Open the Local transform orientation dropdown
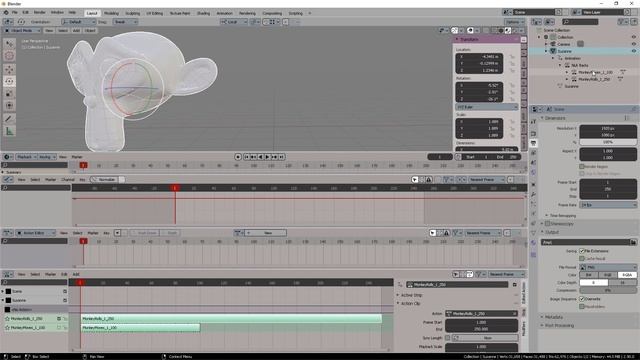This screenshot has height=360, width=640. pyautogui.click(x=234, y=22)
